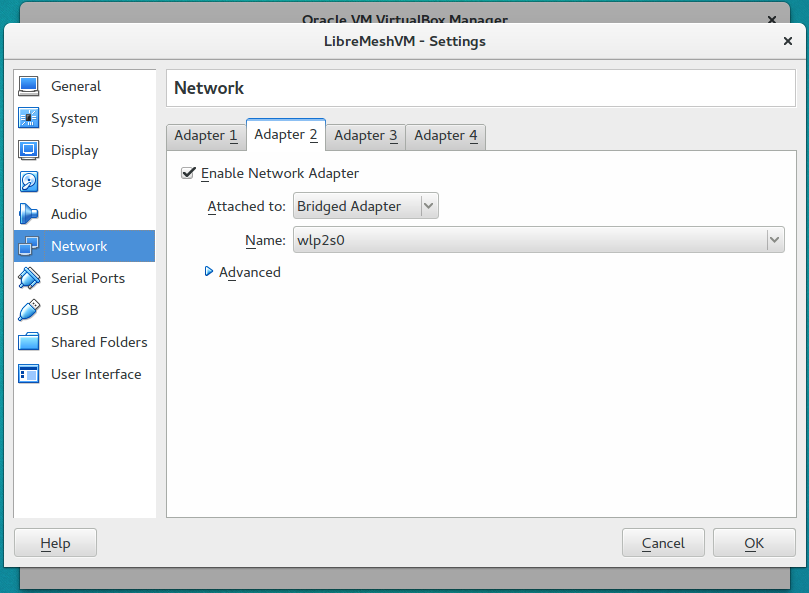Switch to Adapter 1 tab
809x593 pixels.
point(206,136)
